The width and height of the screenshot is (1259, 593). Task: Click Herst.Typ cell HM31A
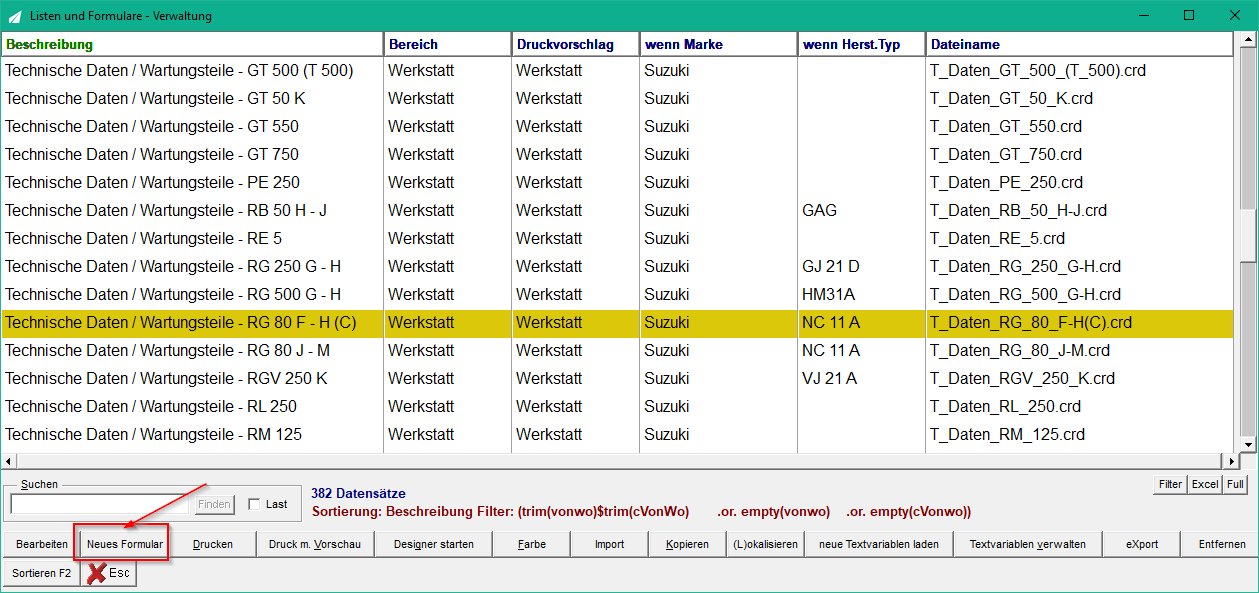coord(828,294)
